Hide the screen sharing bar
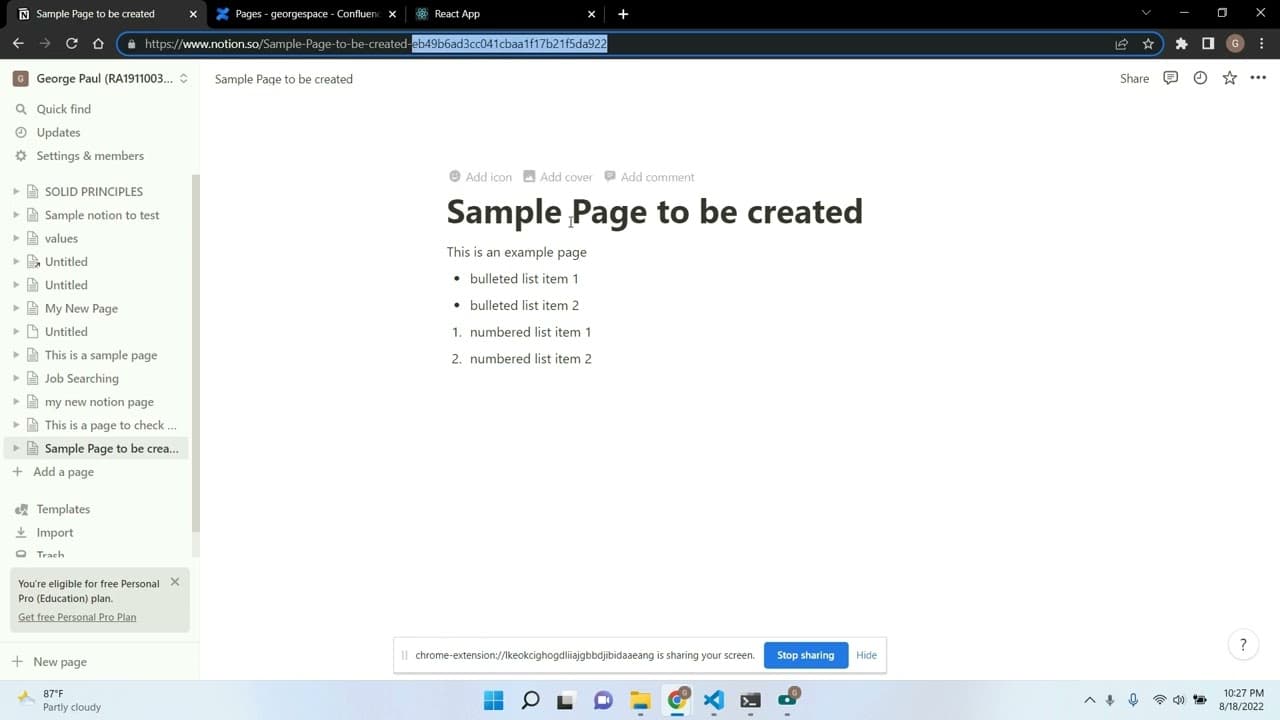1280x720 pixels. (866, 655)
